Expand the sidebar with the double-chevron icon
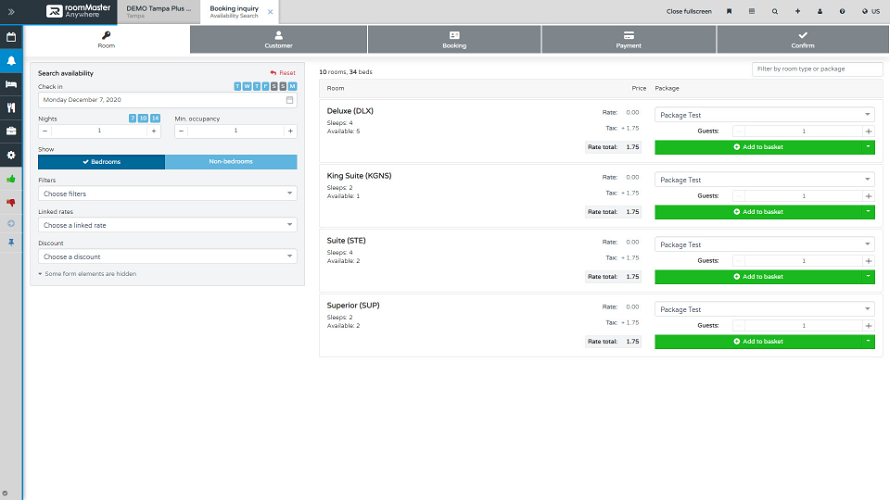 [x=11, y=11]
